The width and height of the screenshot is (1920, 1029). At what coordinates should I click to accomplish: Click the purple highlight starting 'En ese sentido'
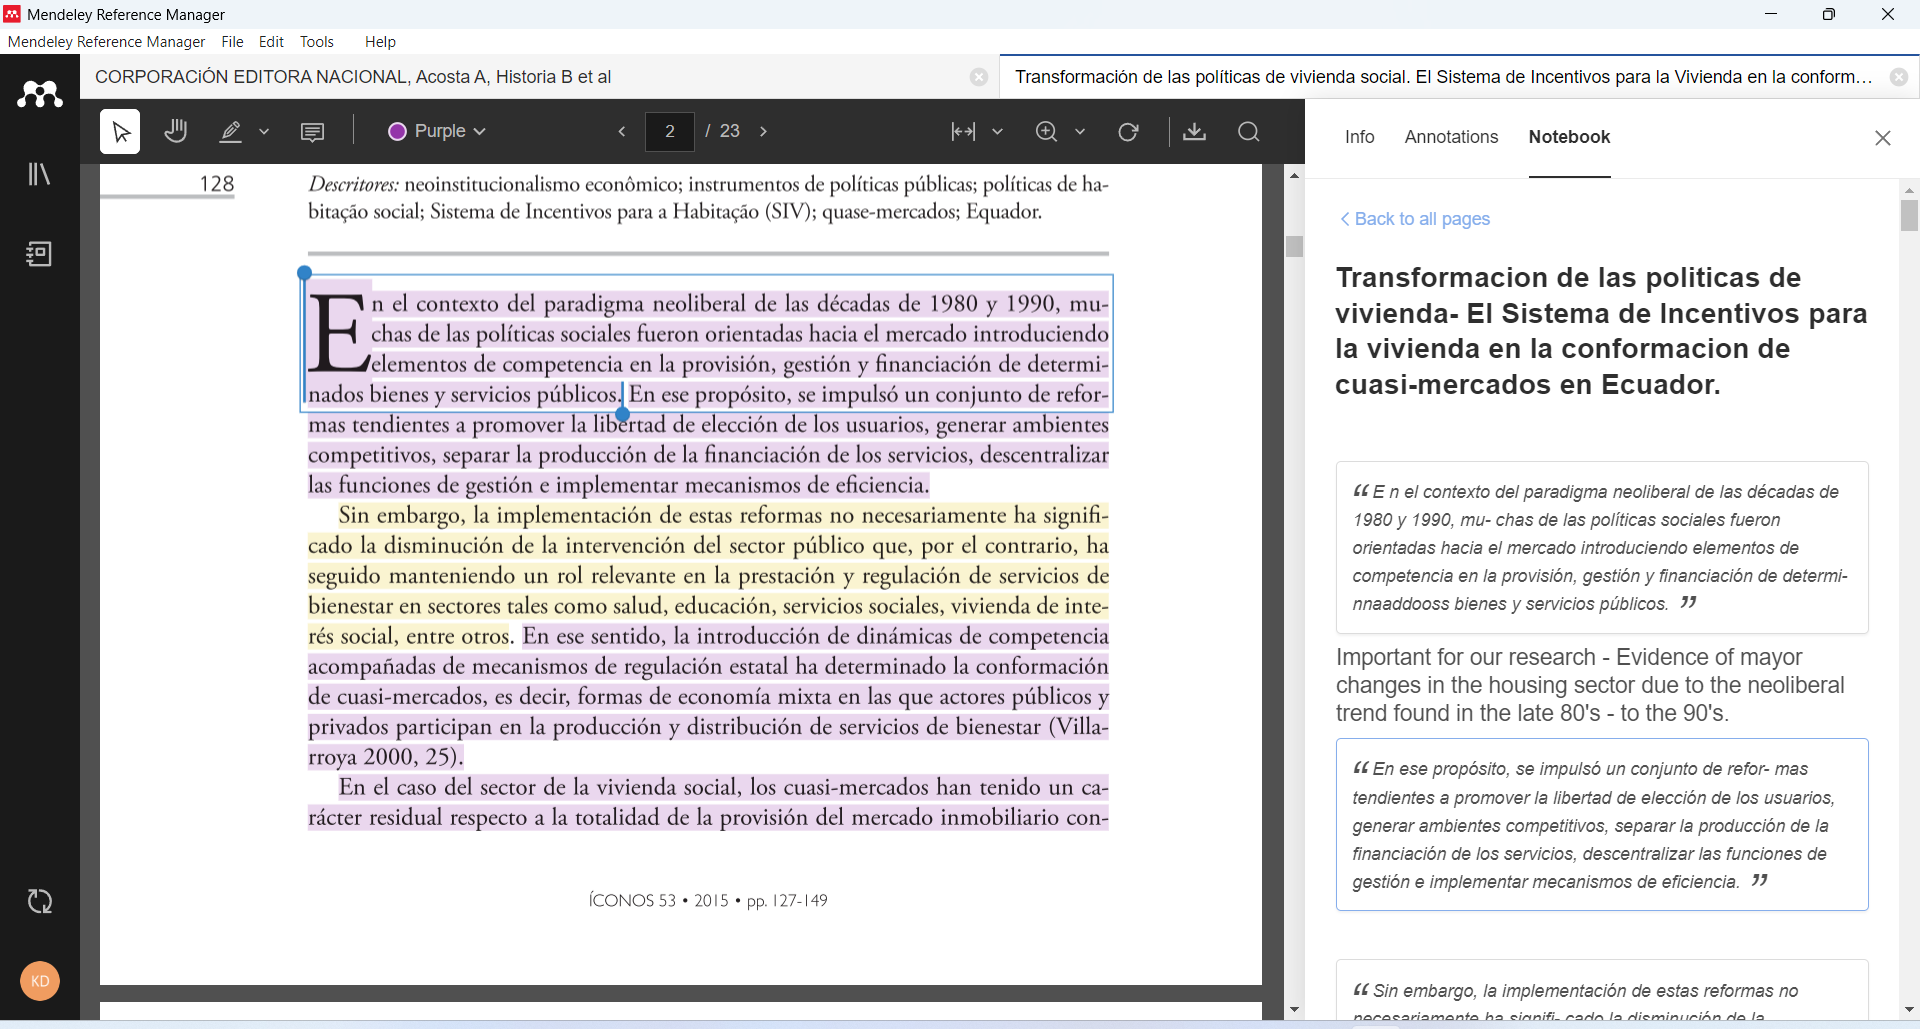point(708,696)
